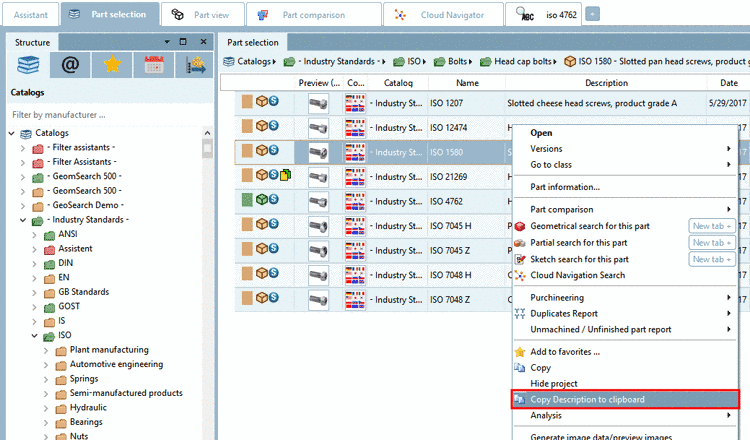Open the Part comparison tab
The image size is (750, 440).
click(314, 15)
